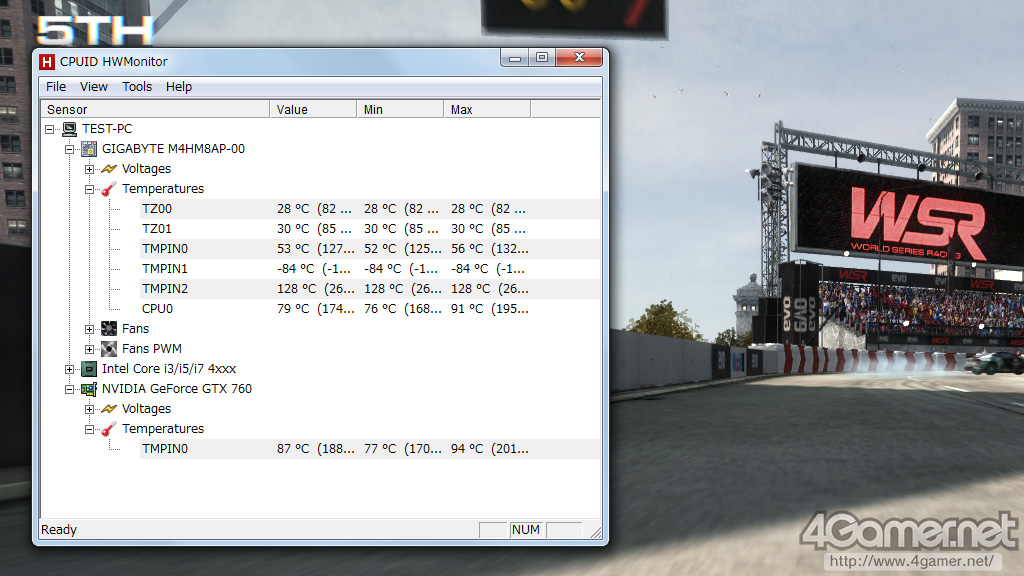Click the GIGABYTE Voltages lightning icon

(109, 169)
